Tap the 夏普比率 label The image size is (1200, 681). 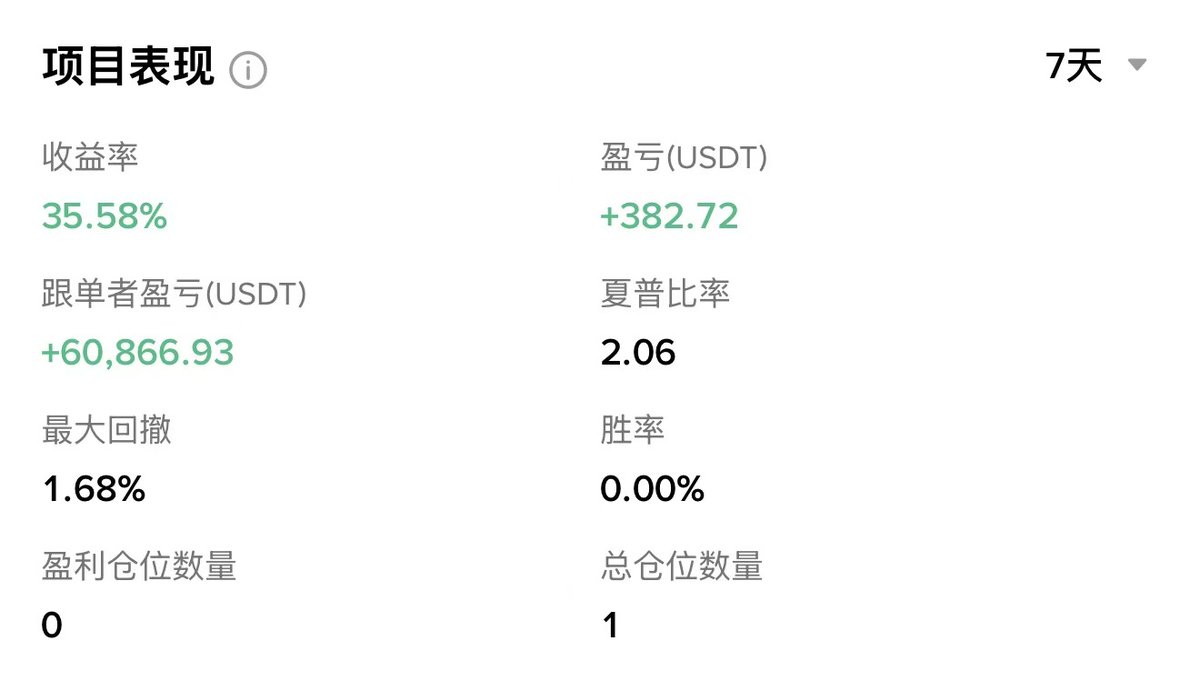click(665, 294)
